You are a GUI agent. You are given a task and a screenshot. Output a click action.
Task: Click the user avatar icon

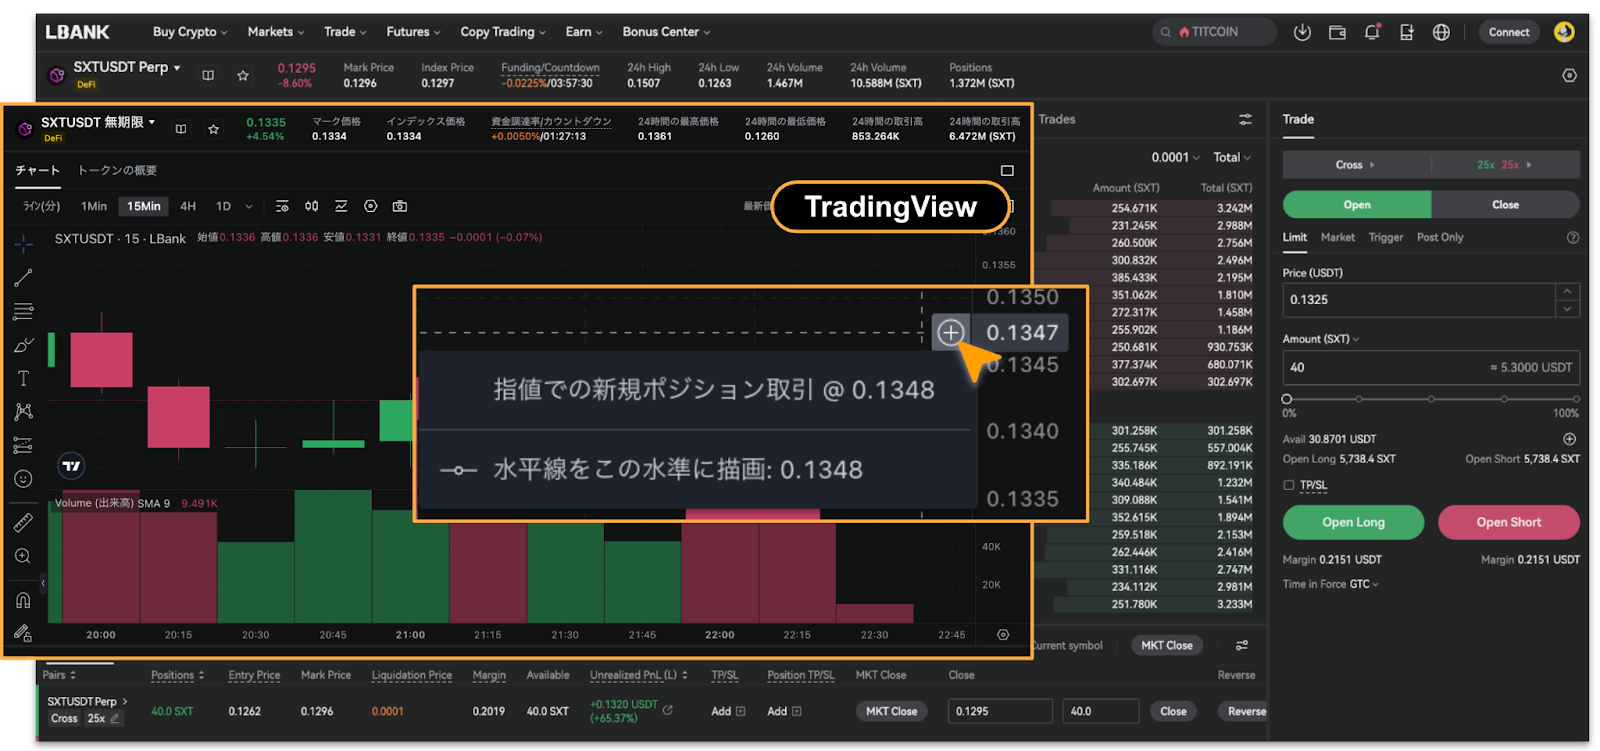[x=1564, y=32]
